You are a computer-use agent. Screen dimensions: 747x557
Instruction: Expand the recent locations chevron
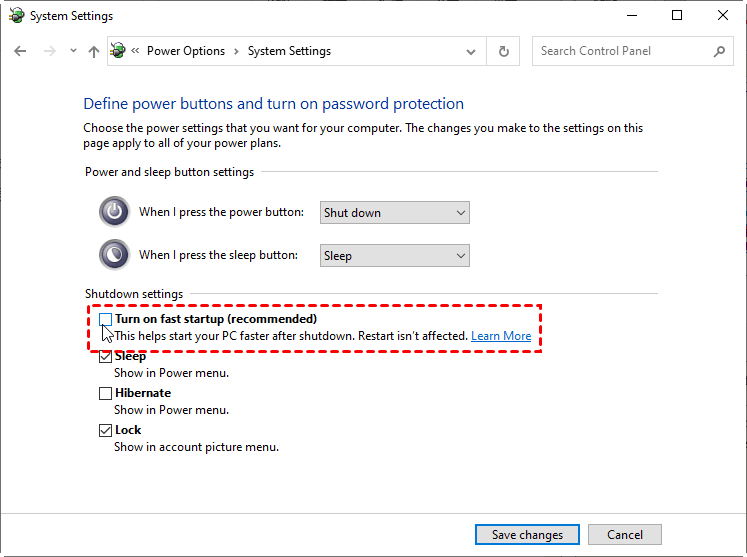coord(71,51)
